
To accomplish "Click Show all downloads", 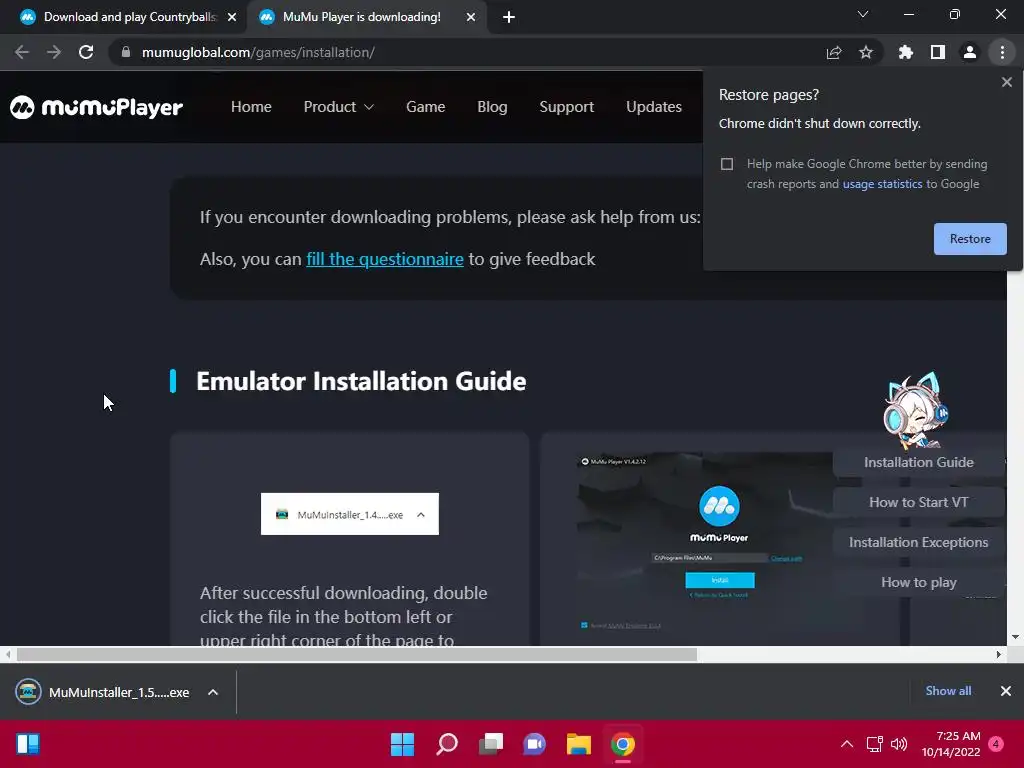I will pyautogui.click(x=948, y=691).
